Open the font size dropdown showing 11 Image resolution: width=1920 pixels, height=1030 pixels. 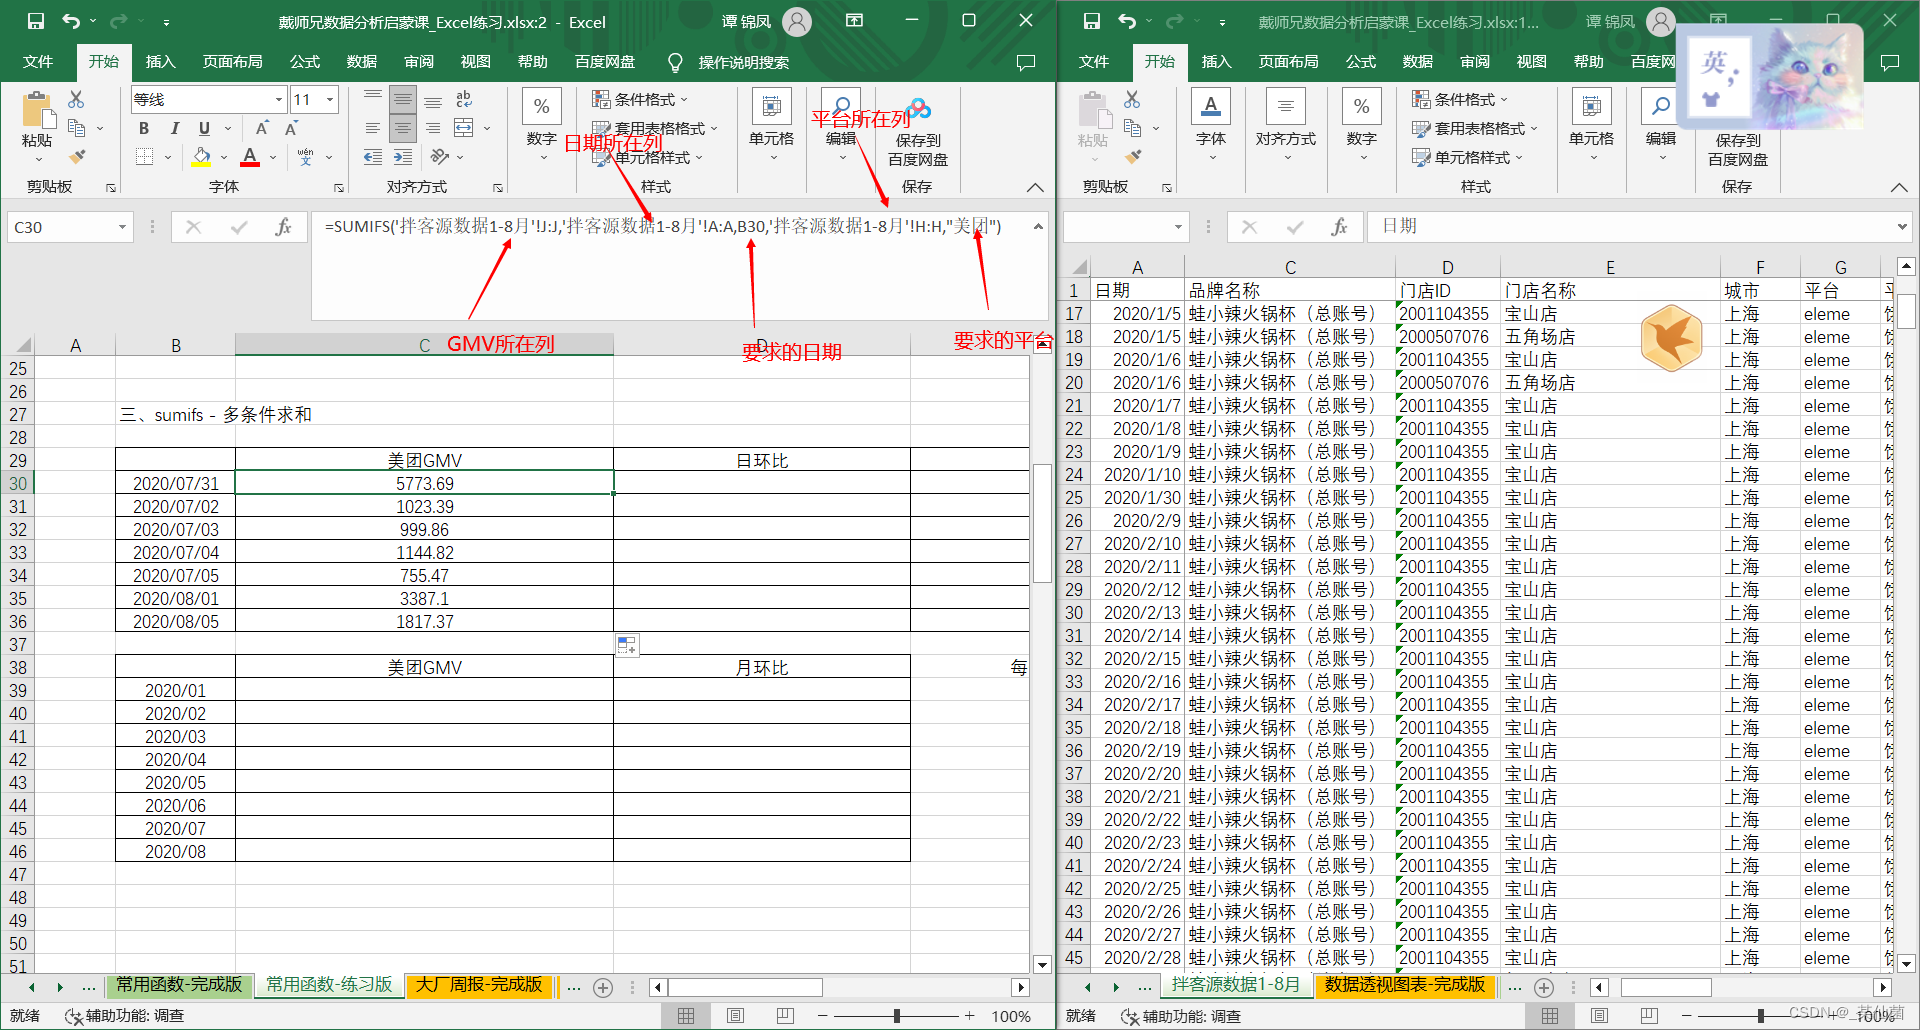[330, 99]
